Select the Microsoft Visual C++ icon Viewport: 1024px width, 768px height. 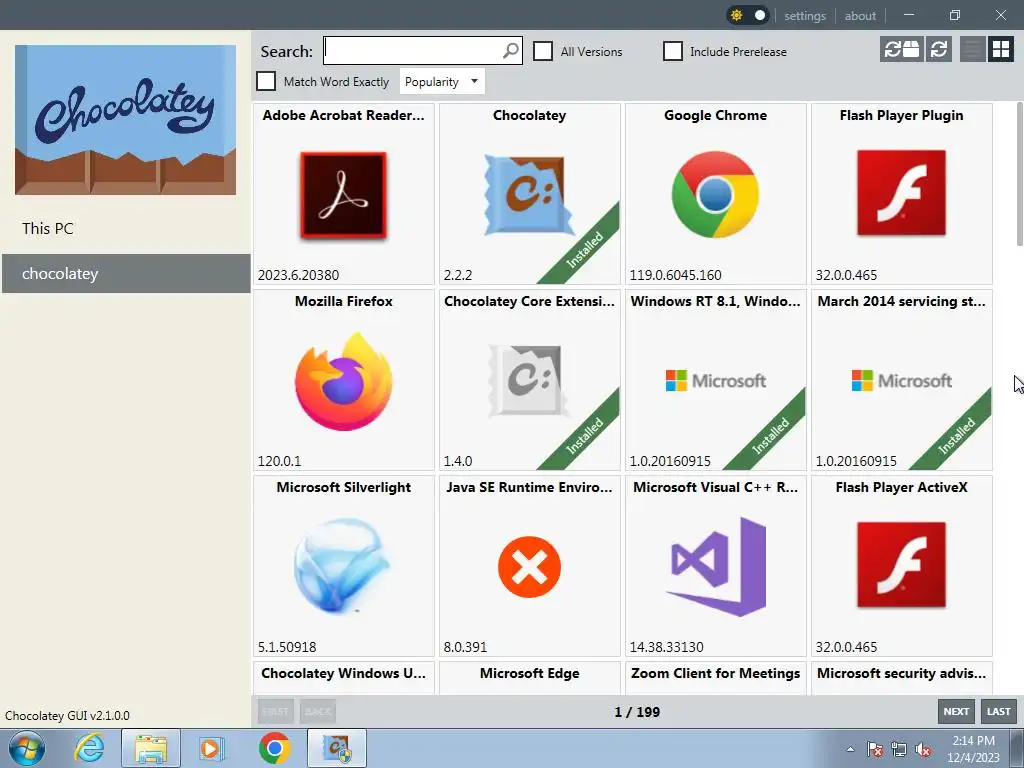(715, 567)
